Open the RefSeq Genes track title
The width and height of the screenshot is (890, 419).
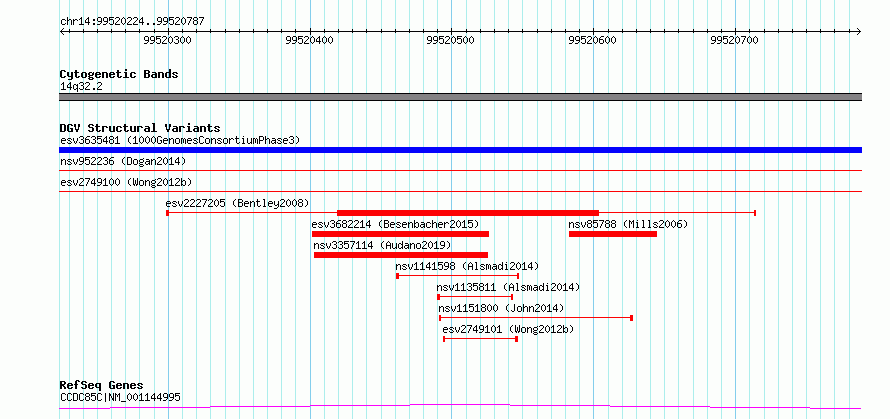[x=101, y=386]
